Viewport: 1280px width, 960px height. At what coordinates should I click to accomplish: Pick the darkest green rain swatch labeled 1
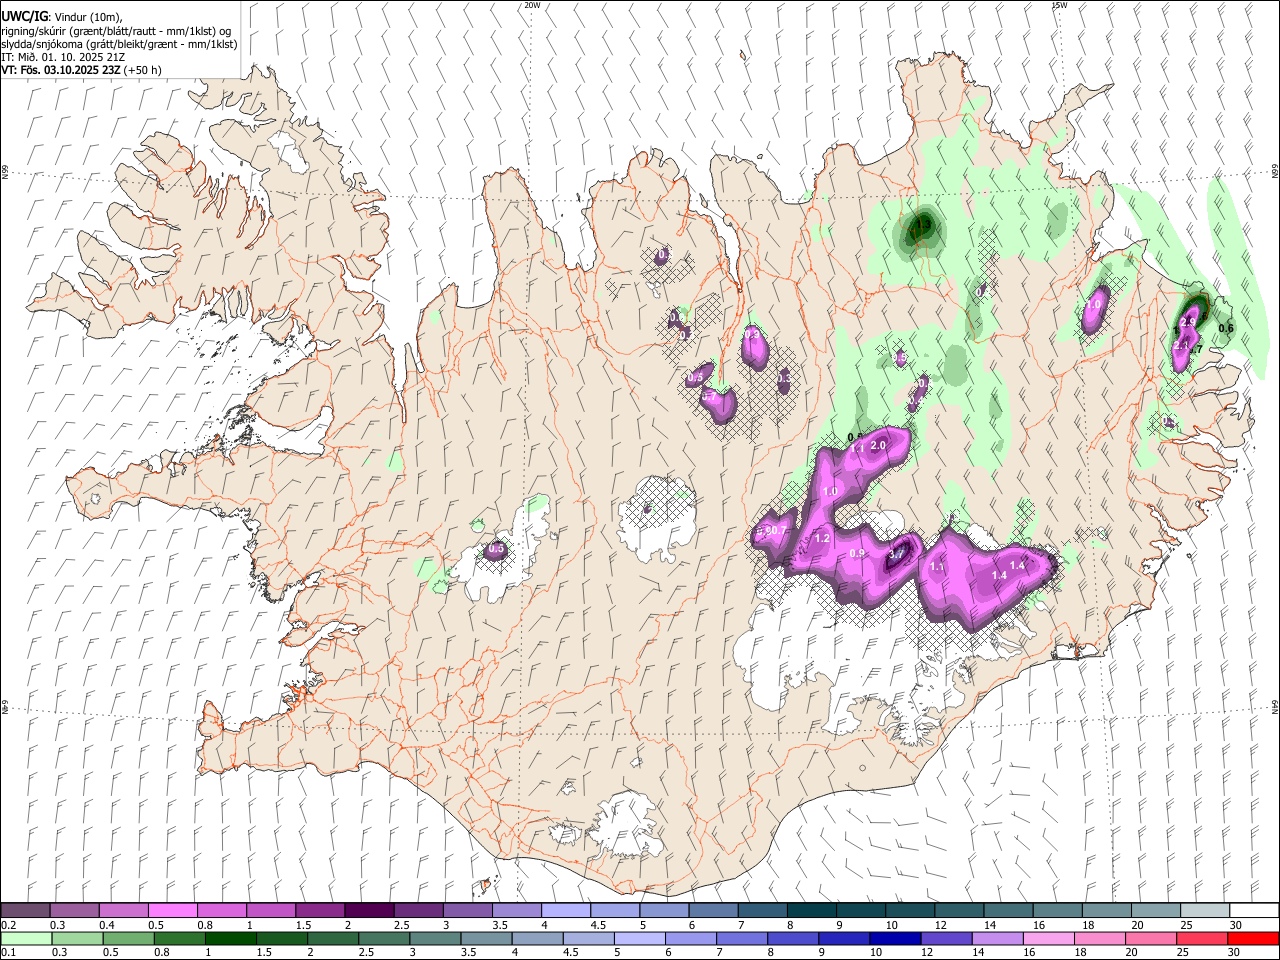pos(231,939)
